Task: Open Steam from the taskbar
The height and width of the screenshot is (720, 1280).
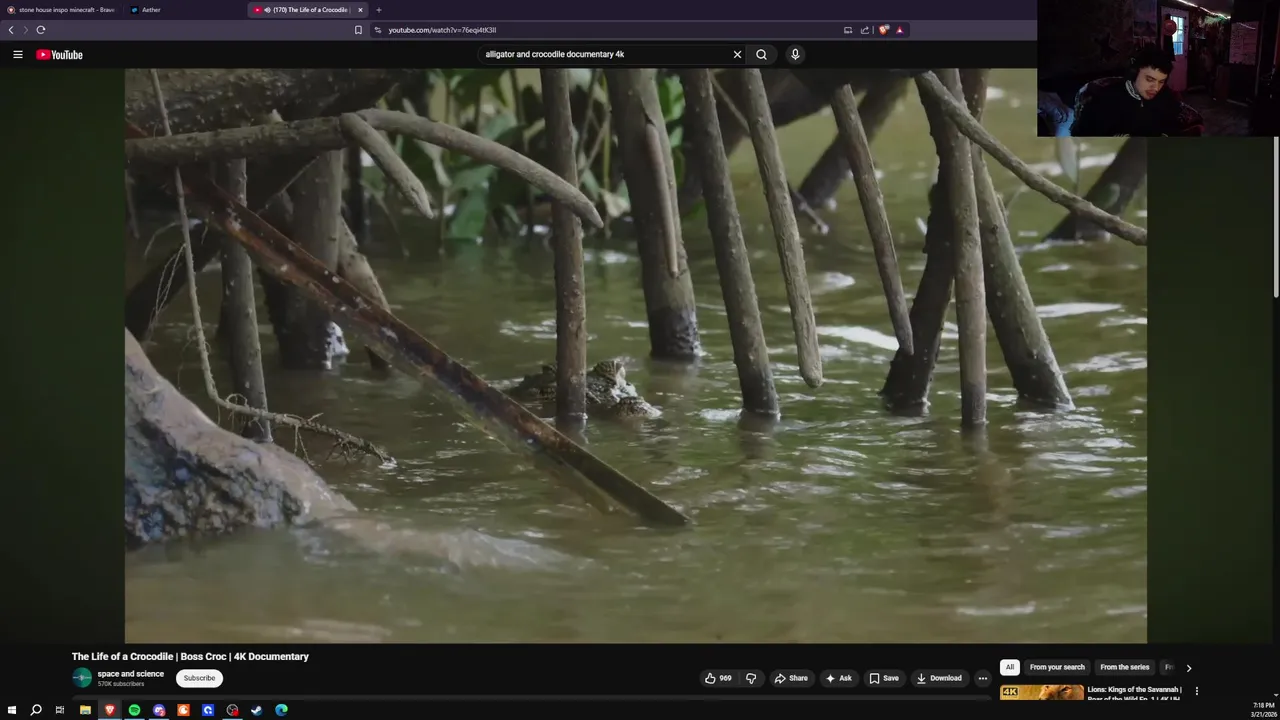Action: tap(257, 710)
